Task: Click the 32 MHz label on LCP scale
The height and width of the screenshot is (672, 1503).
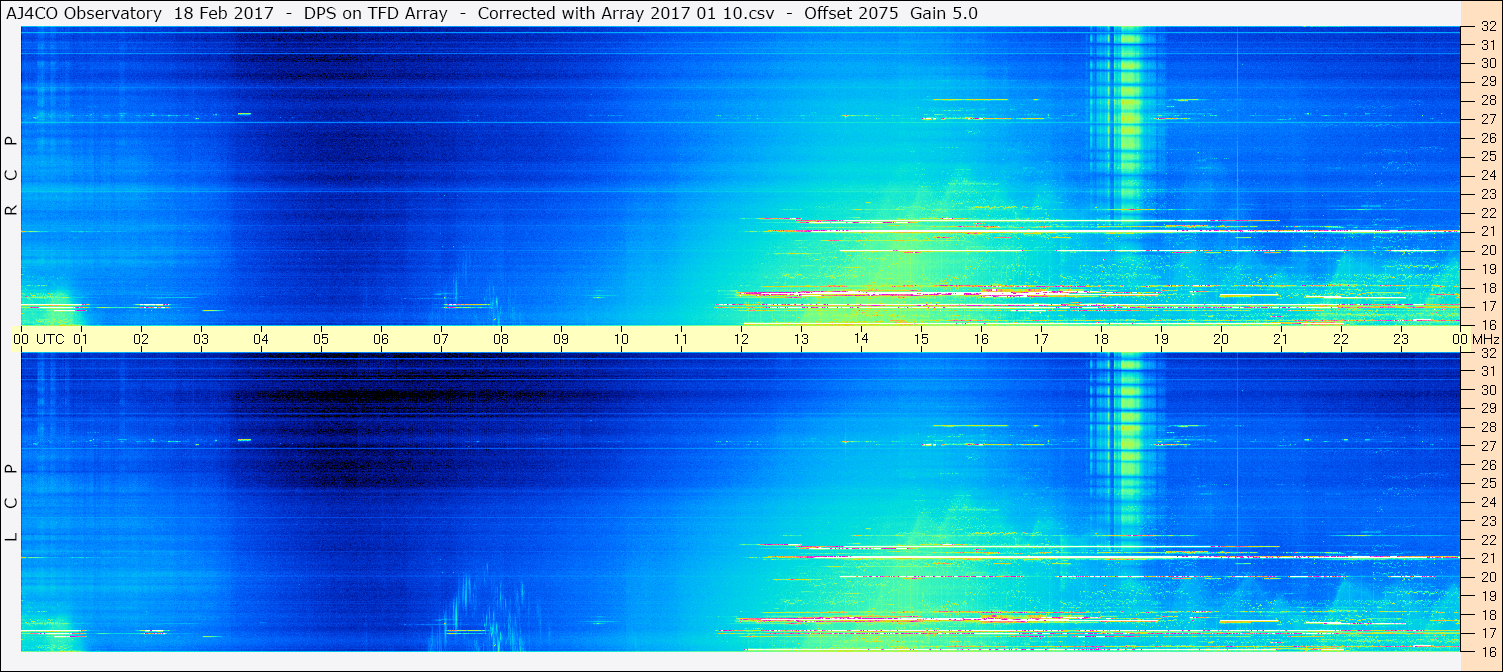Action: pyautogui.click(x=1488, y=353)
